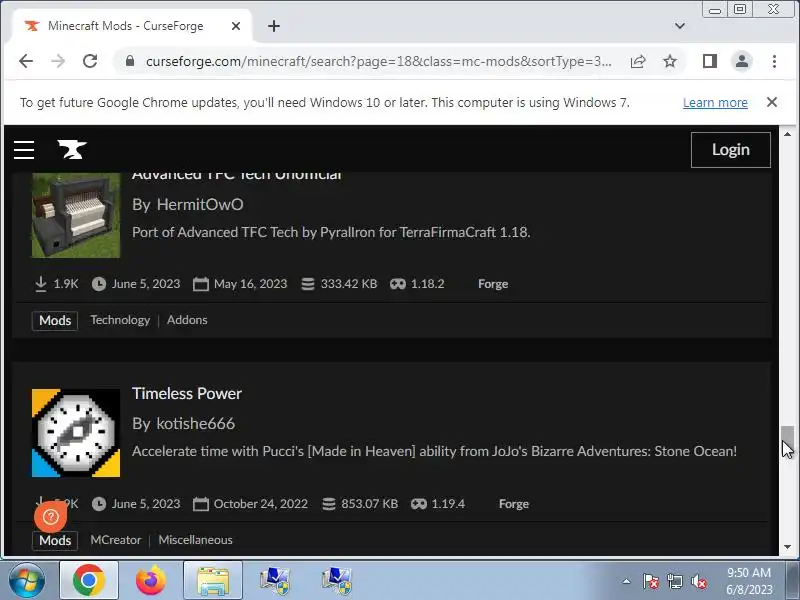Go back to the previous page
Viewport: 800px width, 600px height.
(x=26, y=61)
